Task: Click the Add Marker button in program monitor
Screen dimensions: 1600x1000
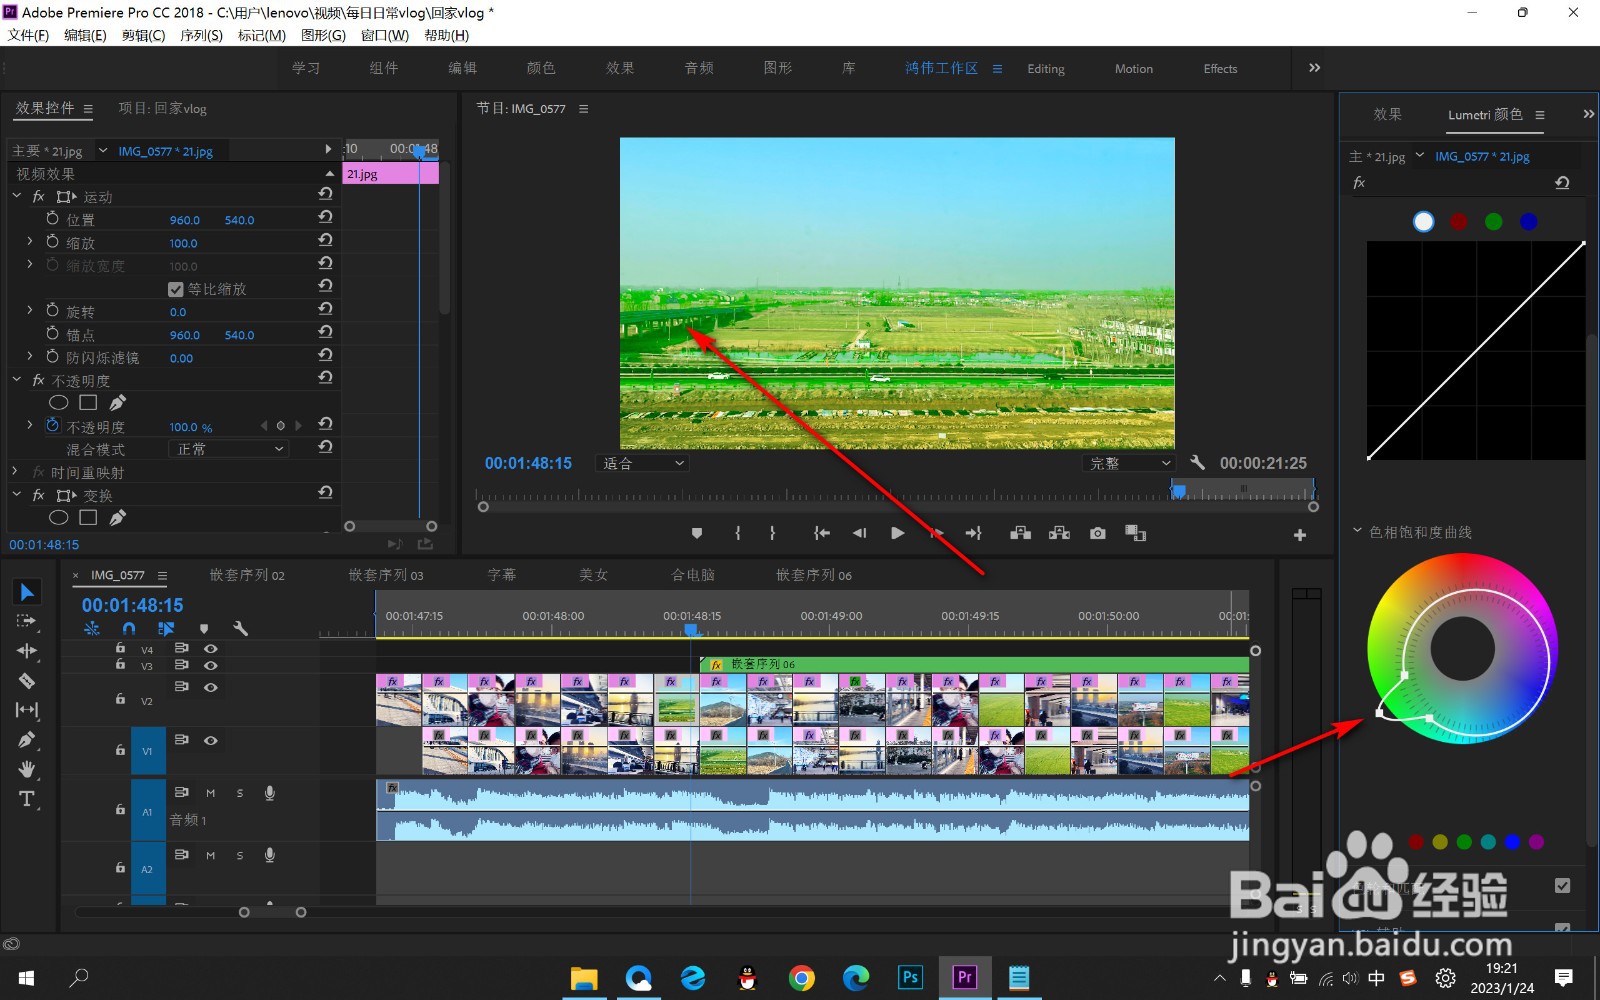Action: [697, 533]
